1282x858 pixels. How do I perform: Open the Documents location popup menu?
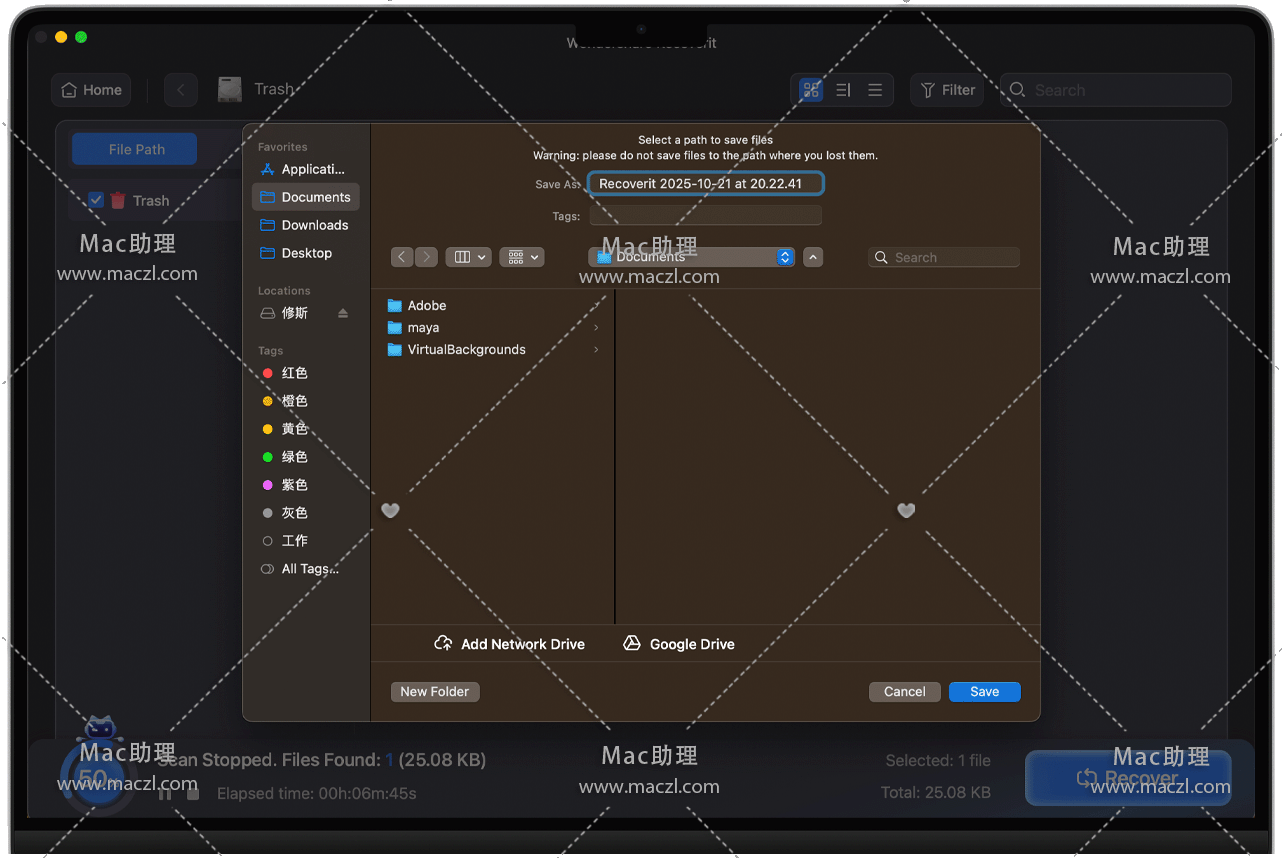(x=691, y=257)
